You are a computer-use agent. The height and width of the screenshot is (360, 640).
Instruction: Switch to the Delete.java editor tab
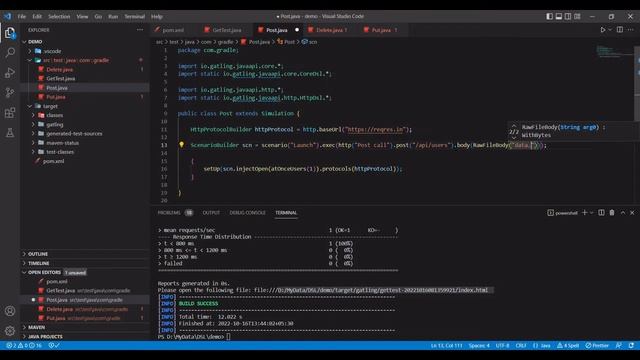330,30
